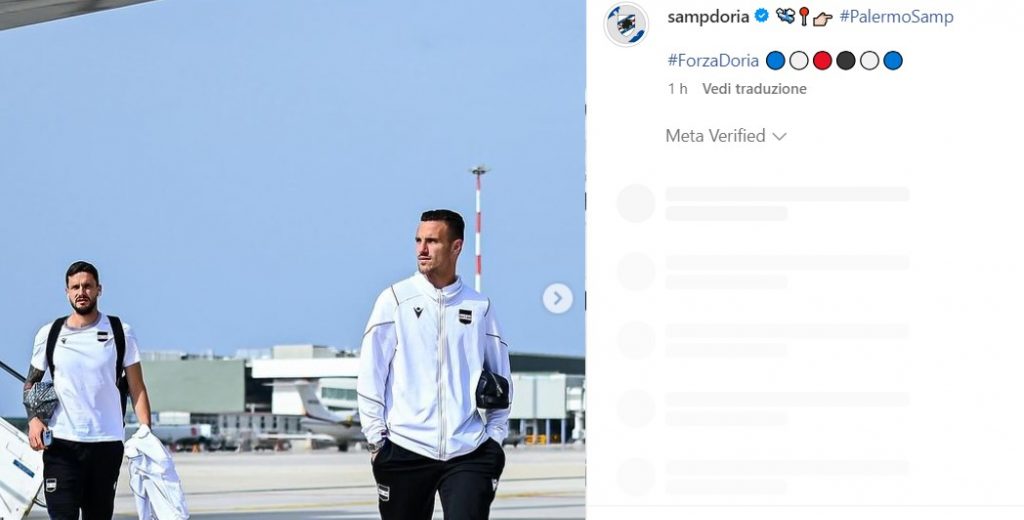
Task: Click the blue verified badge
Action: pyautogui.click(x=761, y=16)
